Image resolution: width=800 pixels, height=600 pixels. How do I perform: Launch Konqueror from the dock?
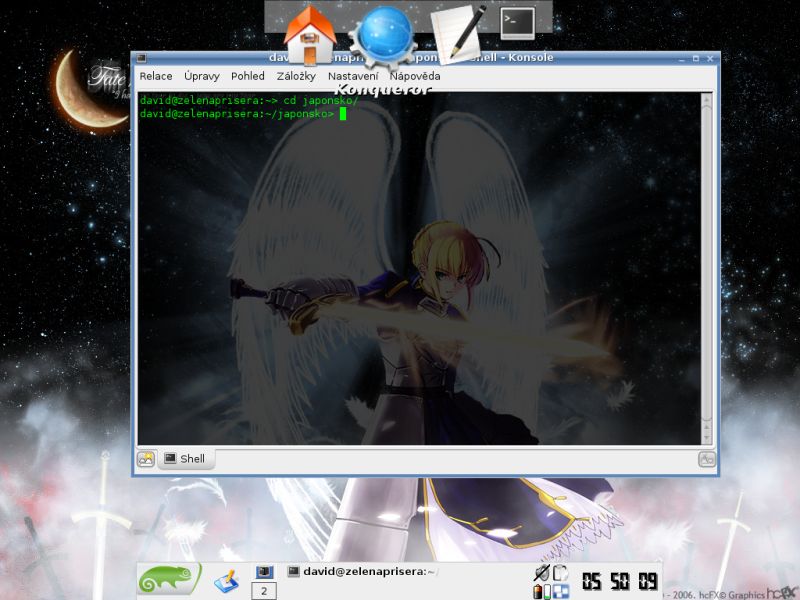tap(384, 37)
